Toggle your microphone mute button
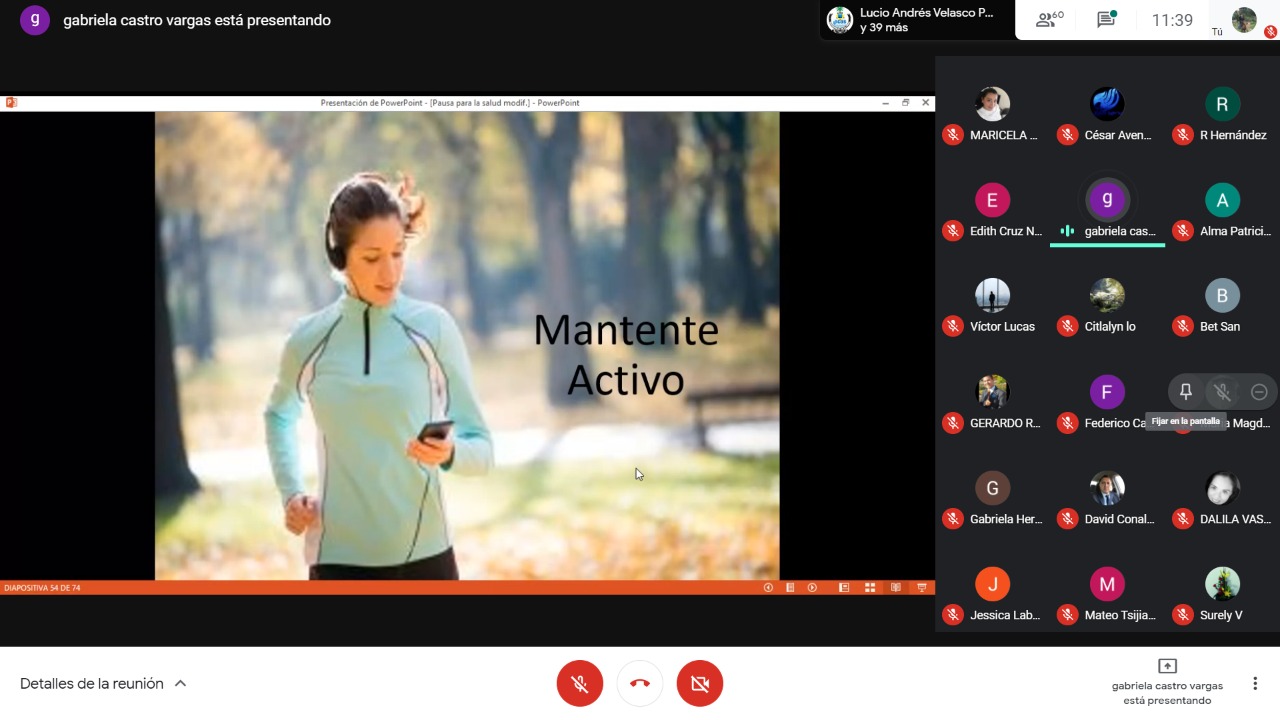The image size is (1280, 720). coord(580,684)
